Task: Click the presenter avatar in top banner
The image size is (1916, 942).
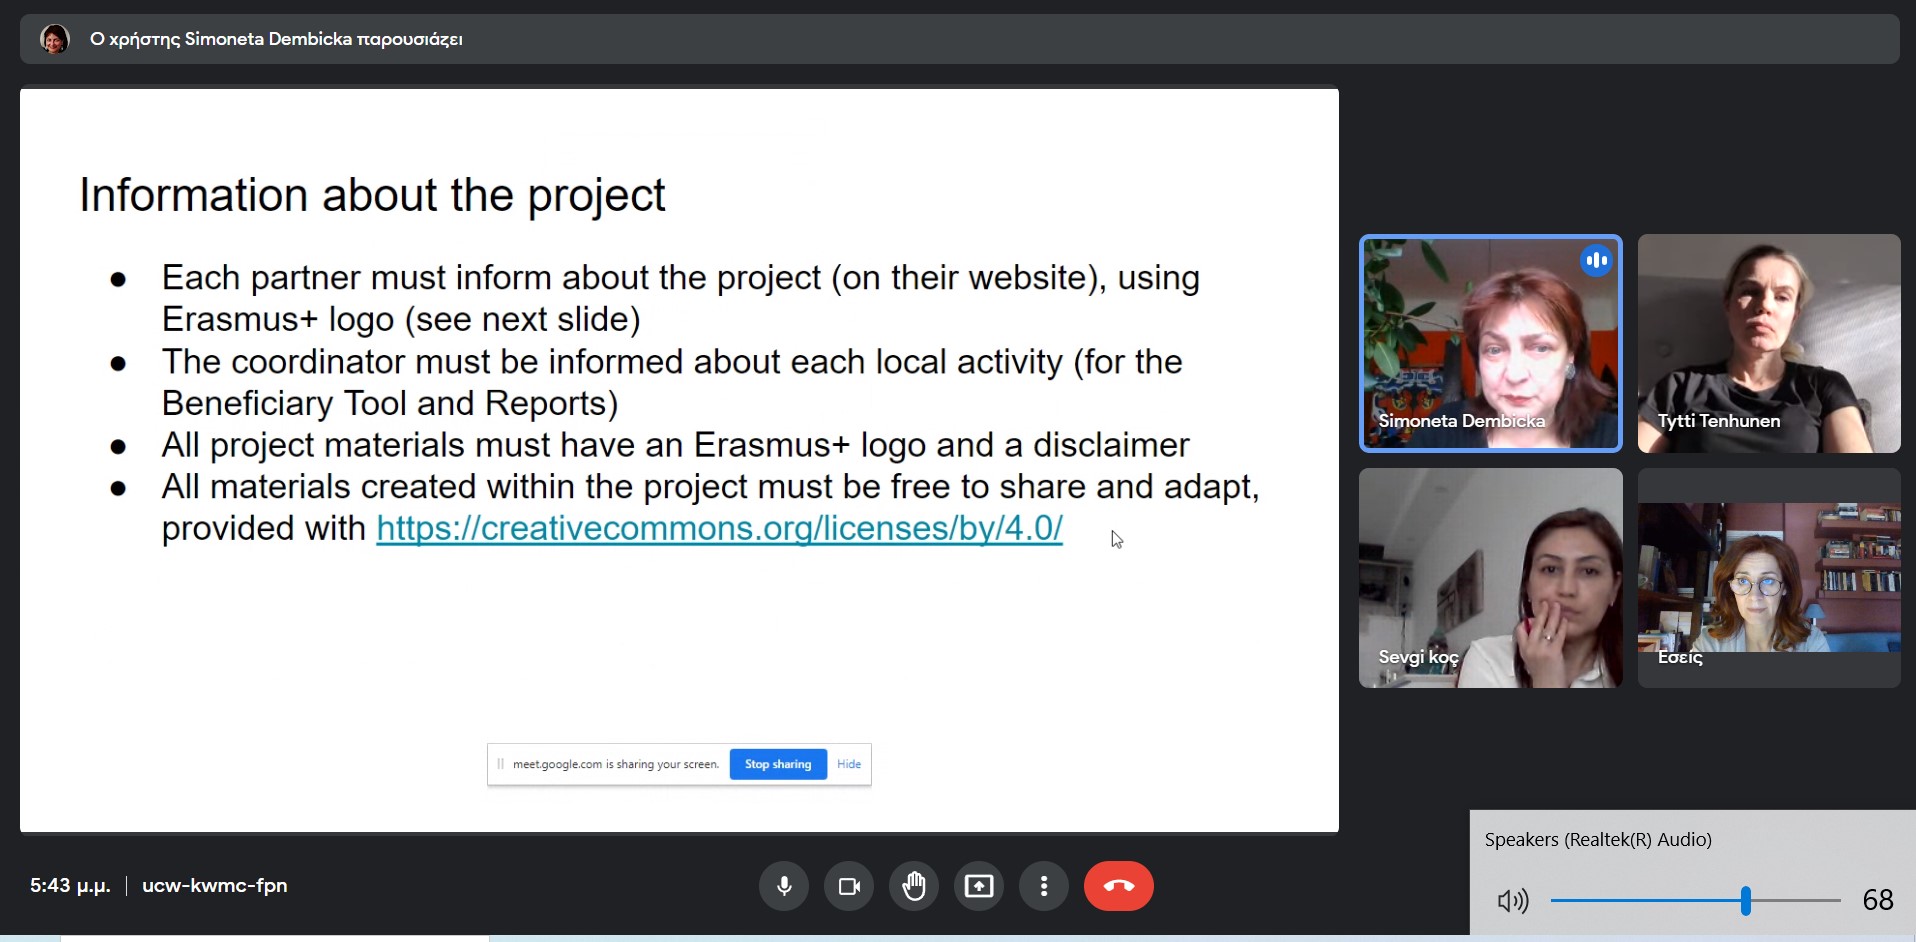Action: (54, 39)
